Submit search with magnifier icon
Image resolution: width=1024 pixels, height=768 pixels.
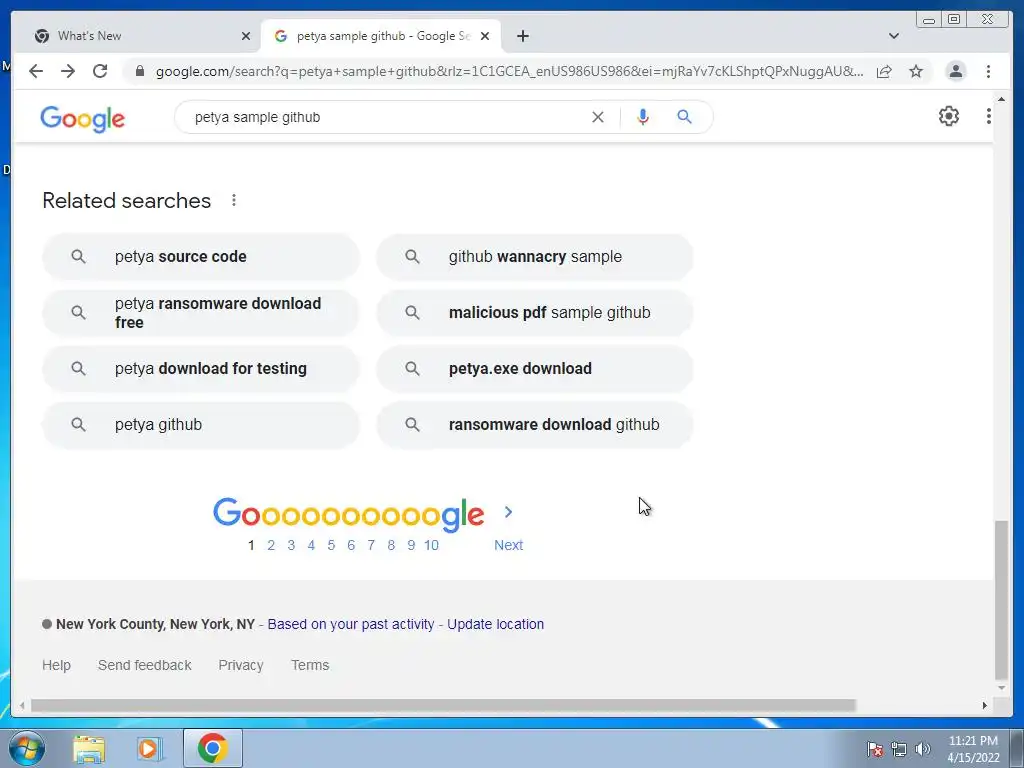point(684,117)
